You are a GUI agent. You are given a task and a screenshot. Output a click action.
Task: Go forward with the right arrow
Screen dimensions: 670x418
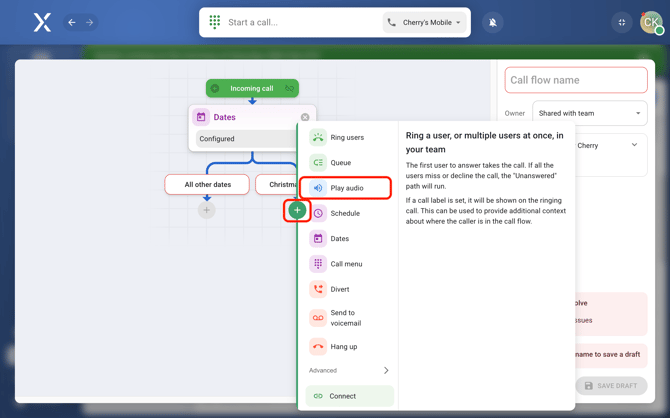89,22
